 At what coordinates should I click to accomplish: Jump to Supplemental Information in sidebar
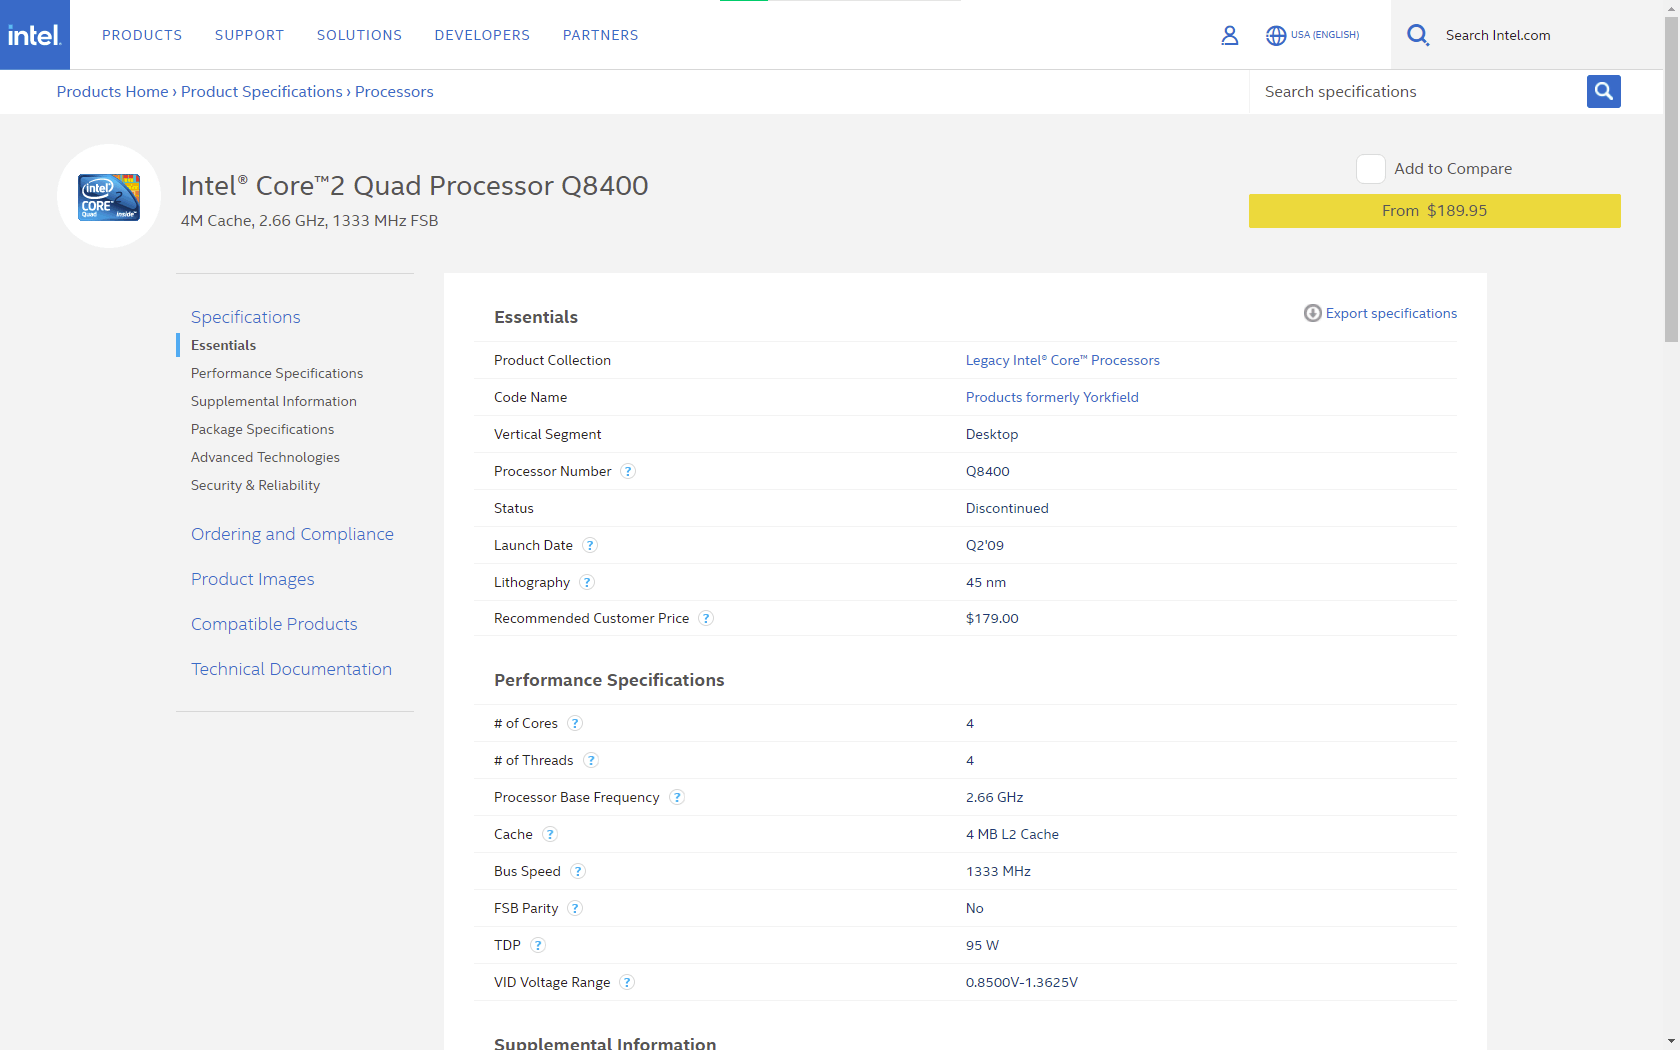click(x=274, y=401)
